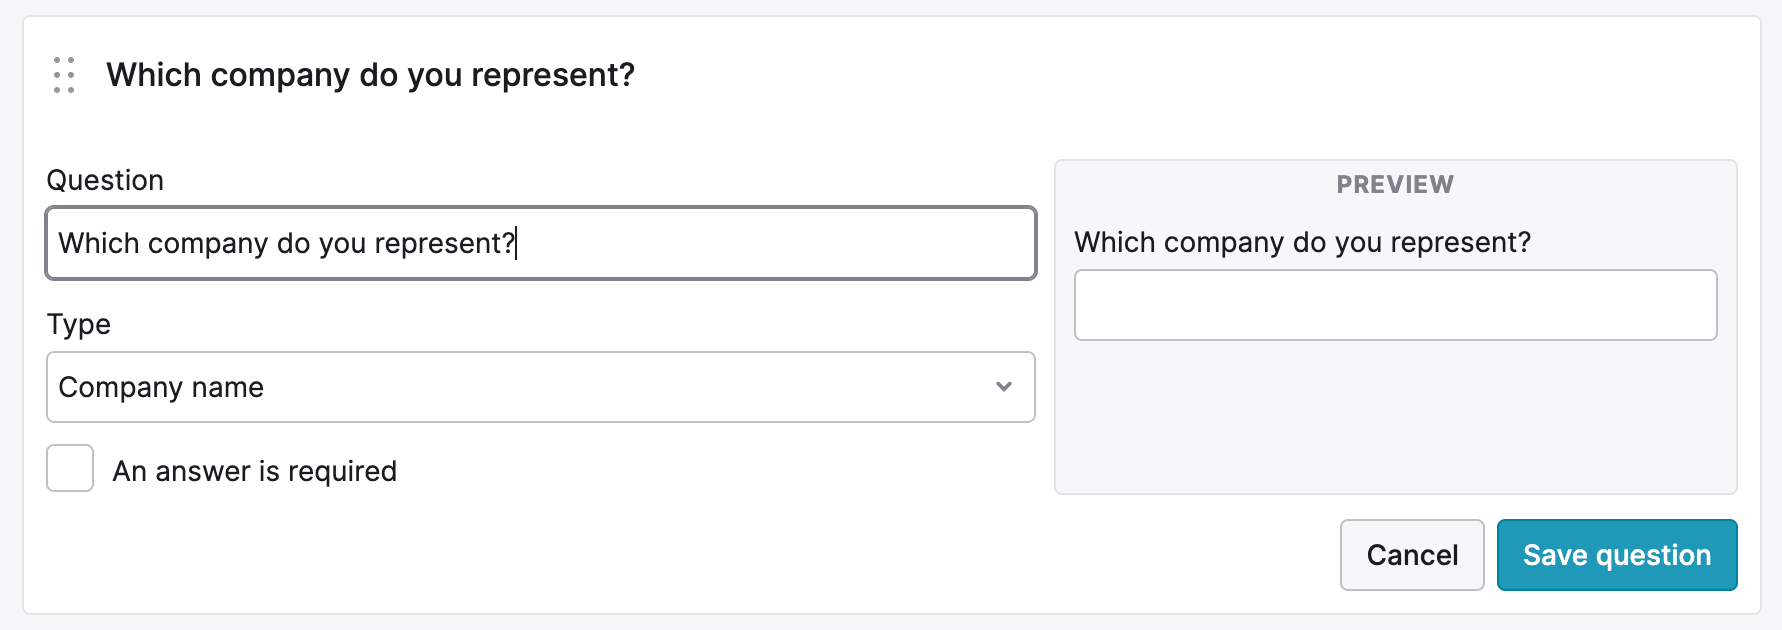
Task: Click the 'An answer is required' label text
Action: pos(255,471)
